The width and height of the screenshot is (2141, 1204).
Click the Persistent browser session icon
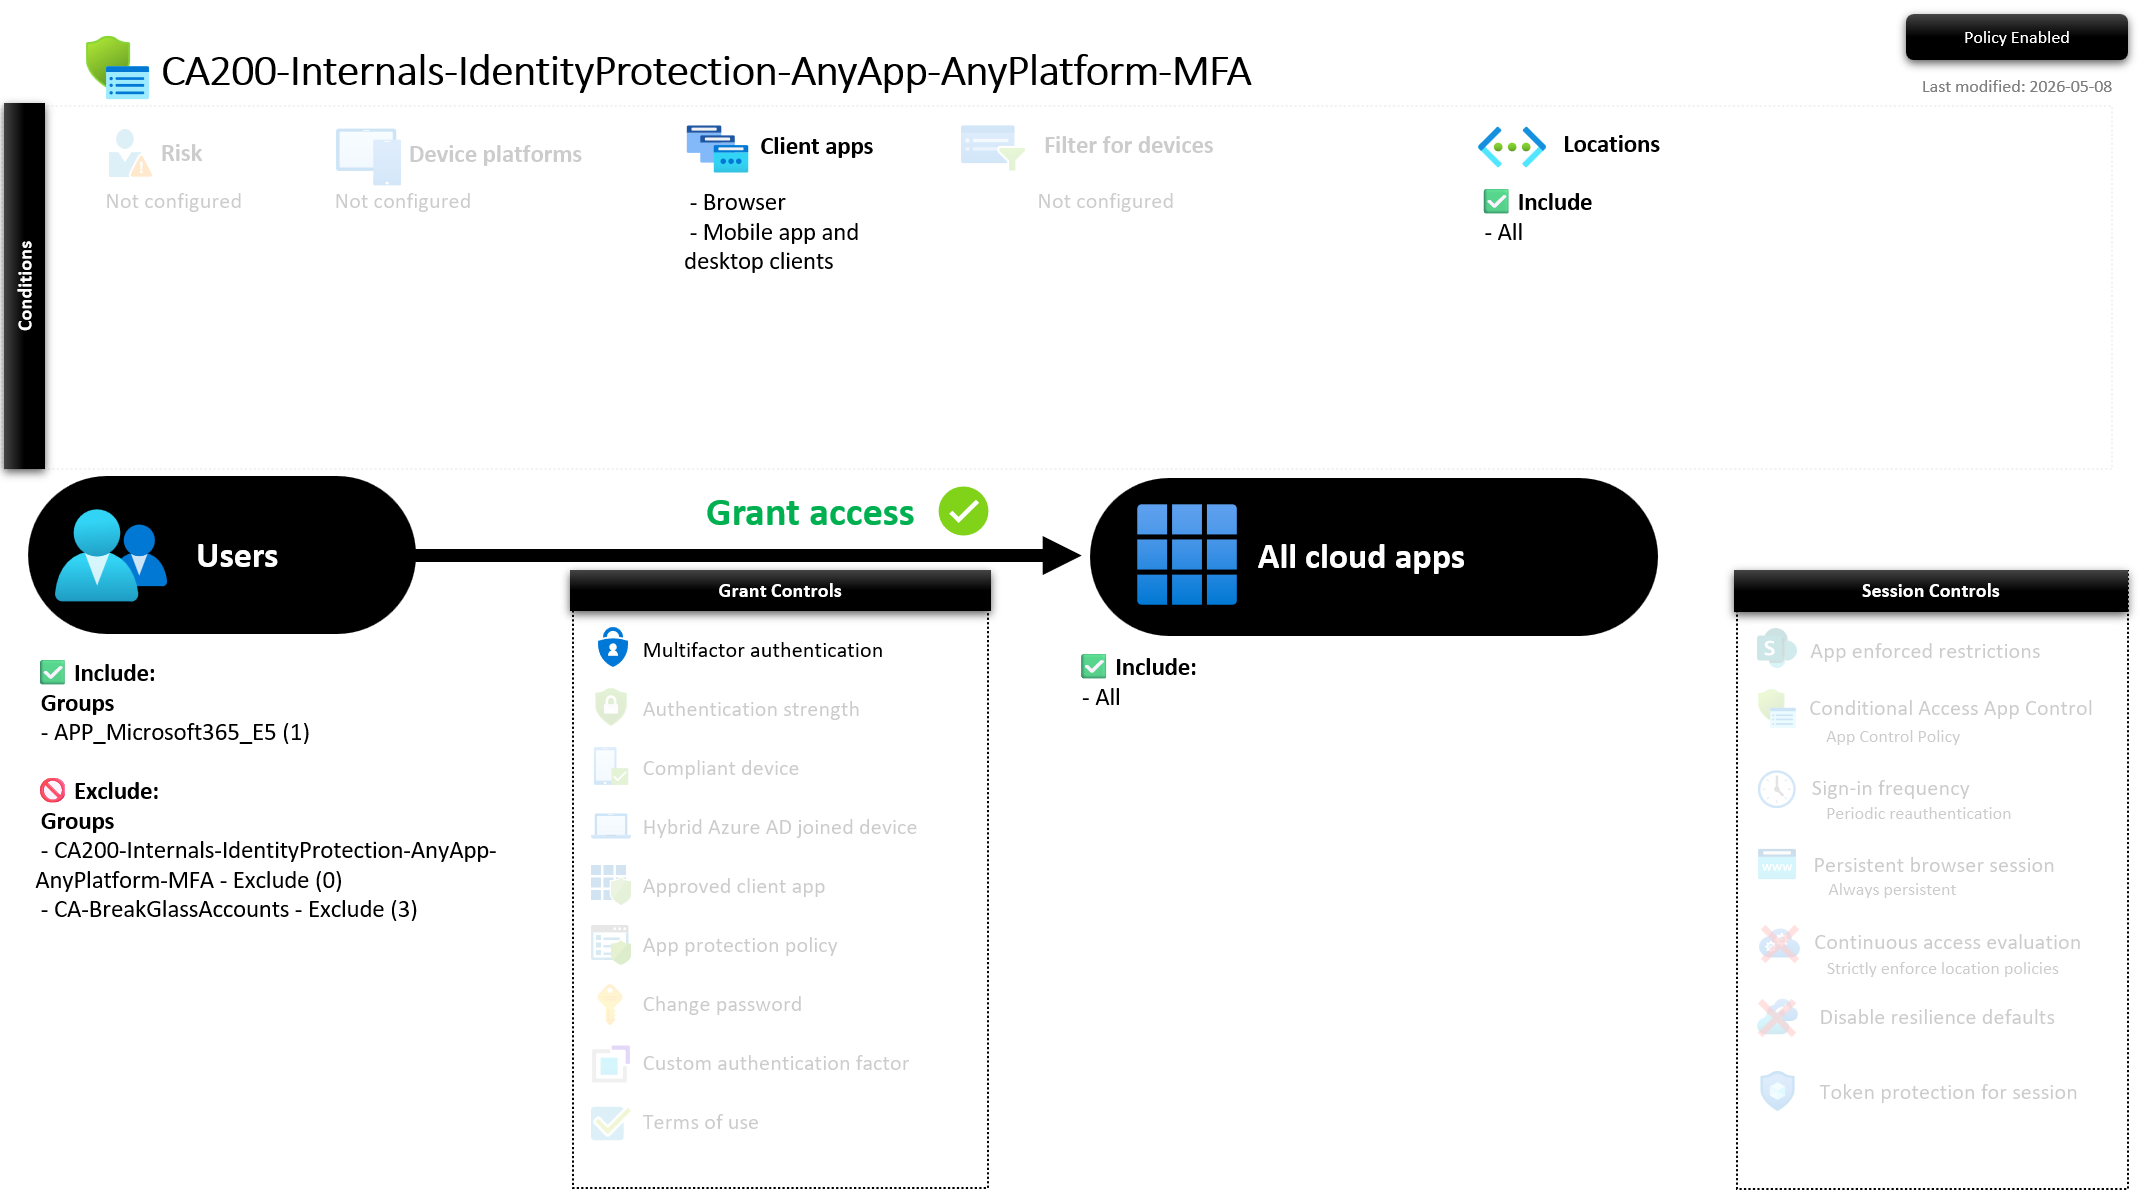[x=1777, y=864]
